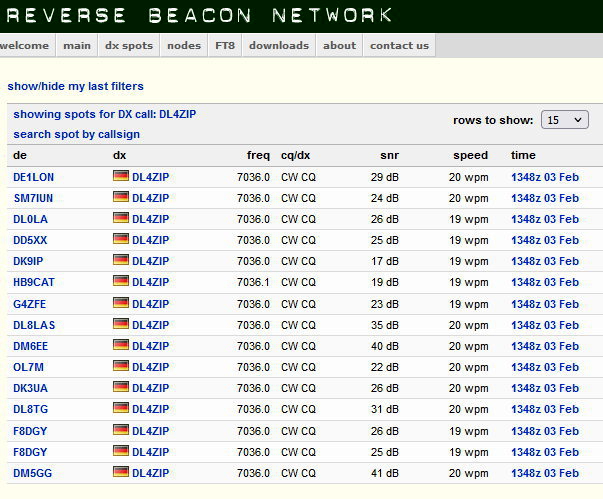
Task: Click the speed column header
Action: click(x=470, y=155)
